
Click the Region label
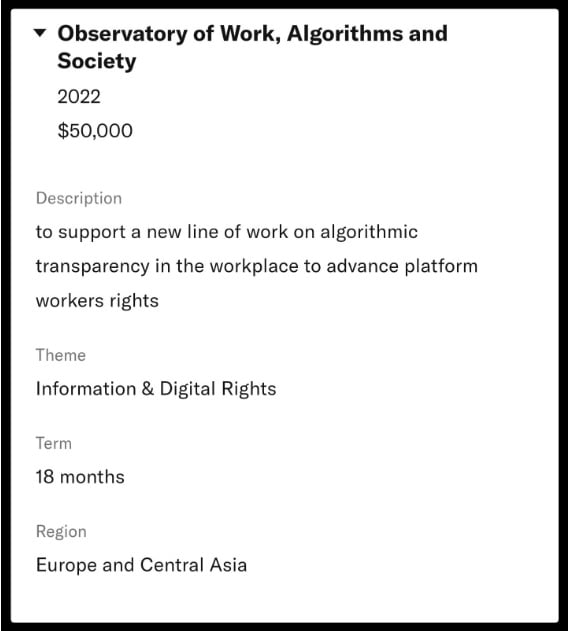click(61, 532)
